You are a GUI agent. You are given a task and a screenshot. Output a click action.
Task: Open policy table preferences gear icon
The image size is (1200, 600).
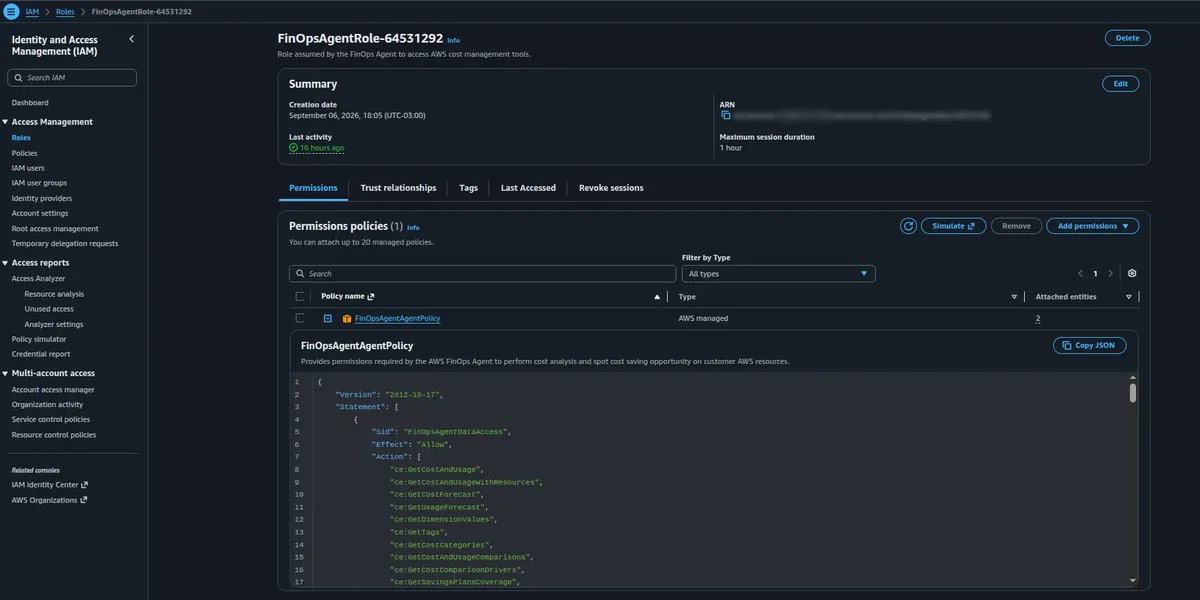tap(1132, 273)
